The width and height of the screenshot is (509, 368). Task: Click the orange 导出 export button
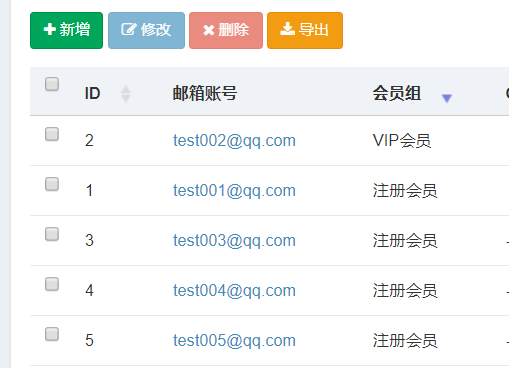(x=305, y=30)
